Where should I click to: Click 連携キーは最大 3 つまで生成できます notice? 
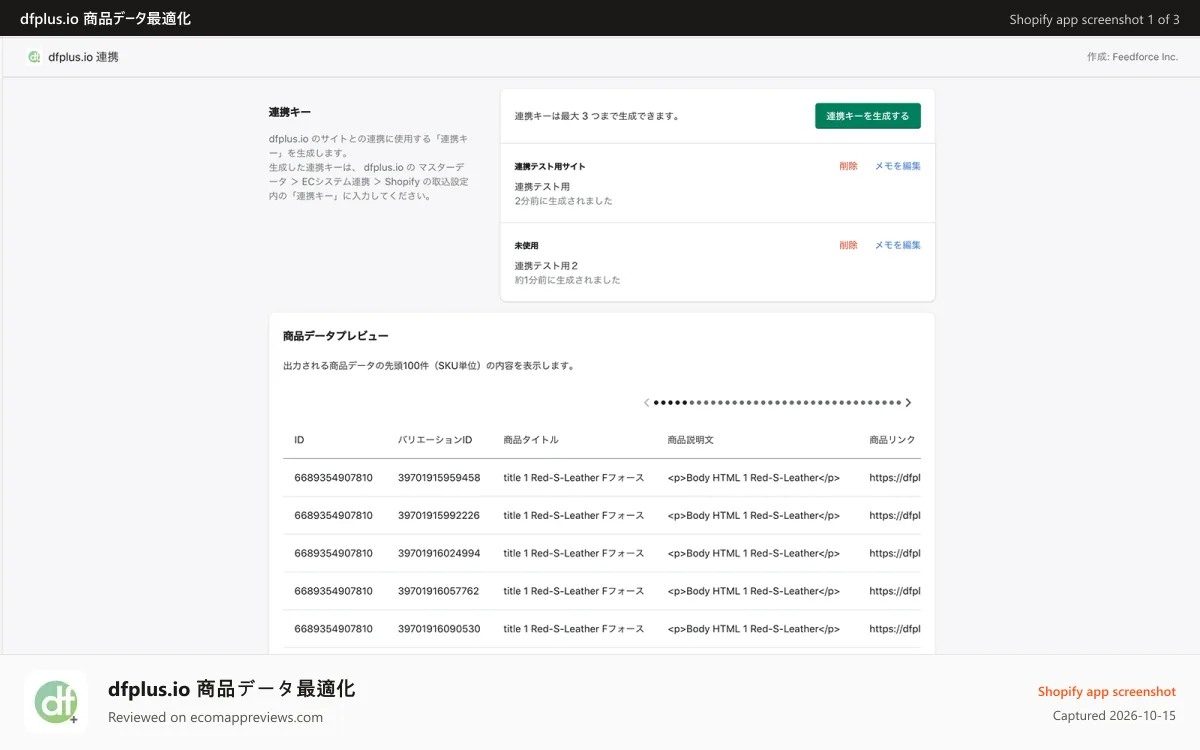[x=597, y=116]
